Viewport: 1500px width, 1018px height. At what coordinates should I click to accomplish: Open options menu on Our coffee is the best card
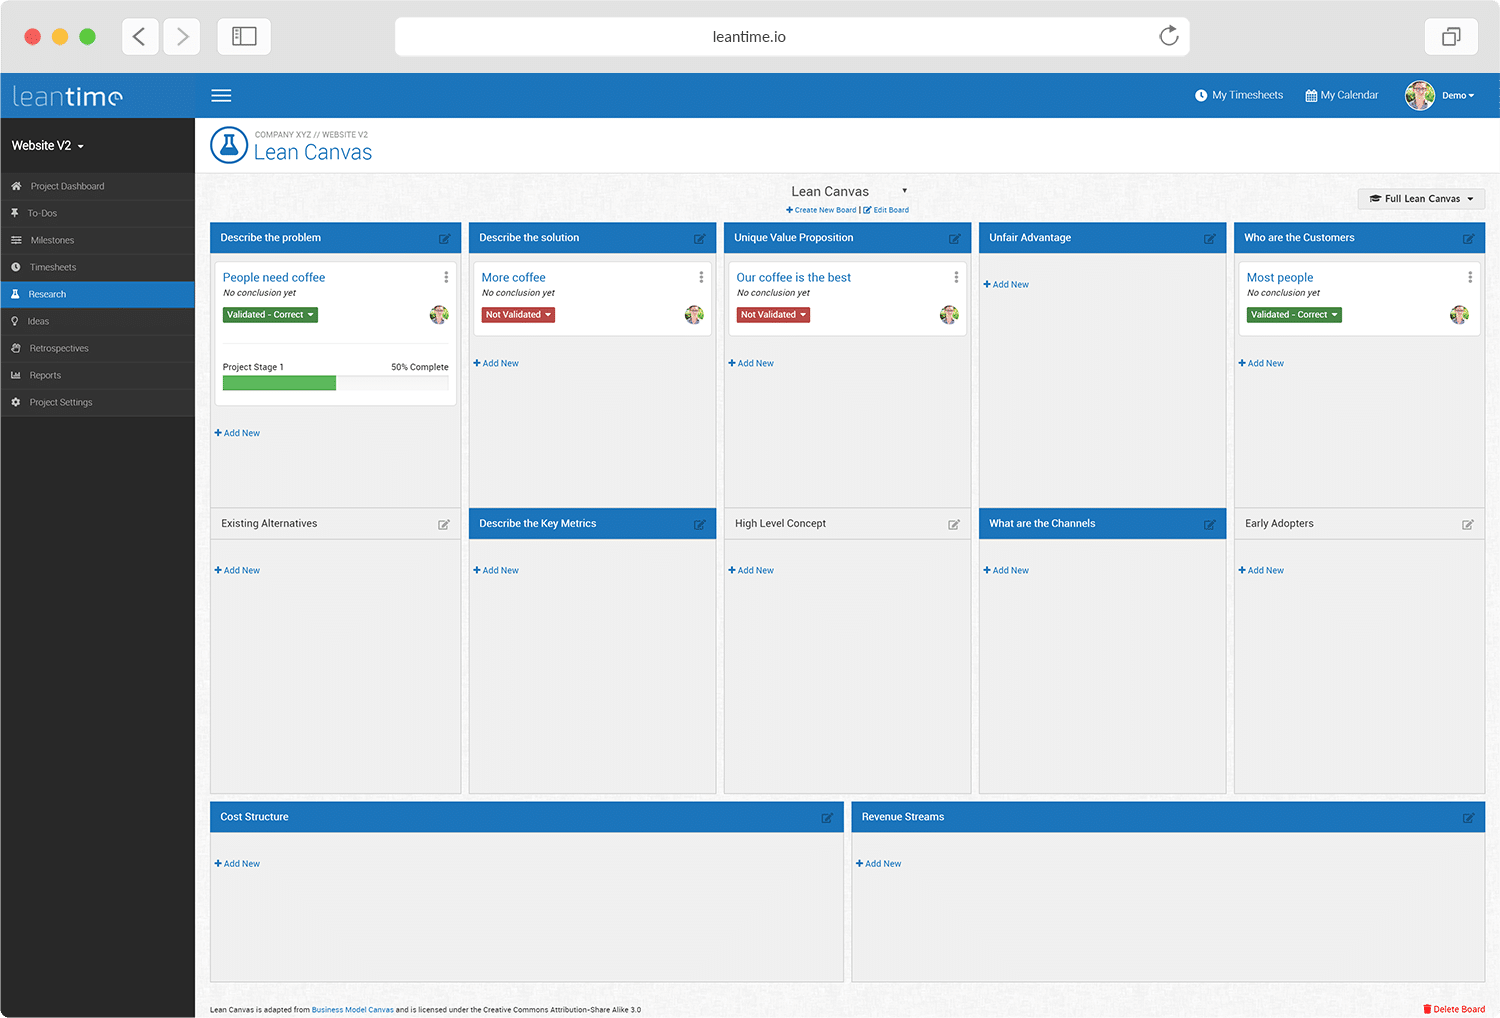pos(956,277)
